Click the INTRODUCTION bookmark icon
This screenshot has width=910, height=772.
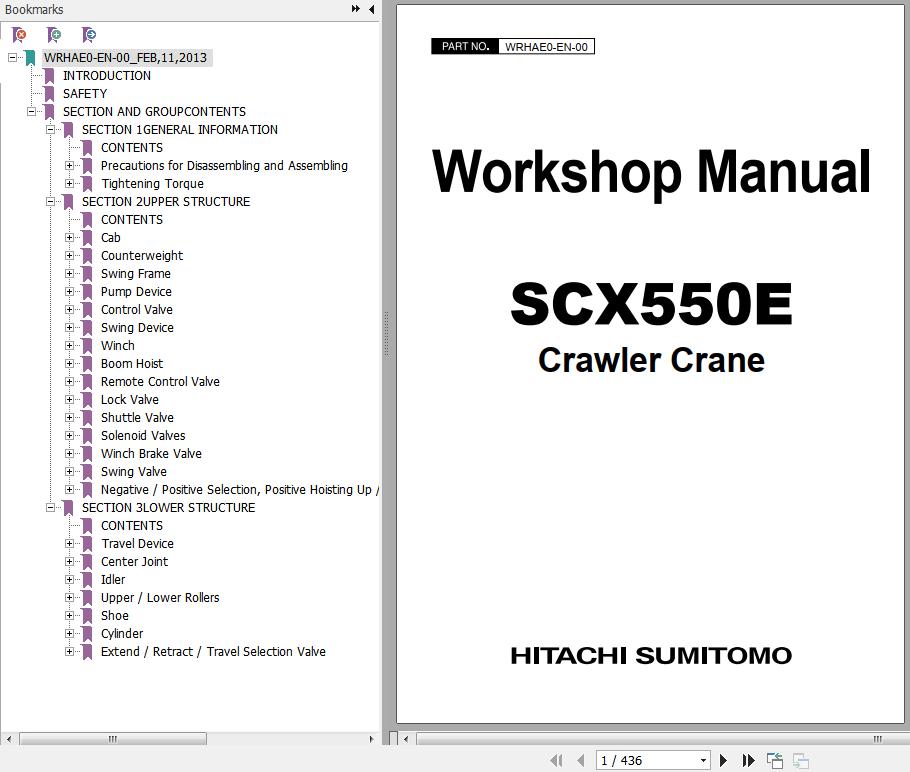49,75
